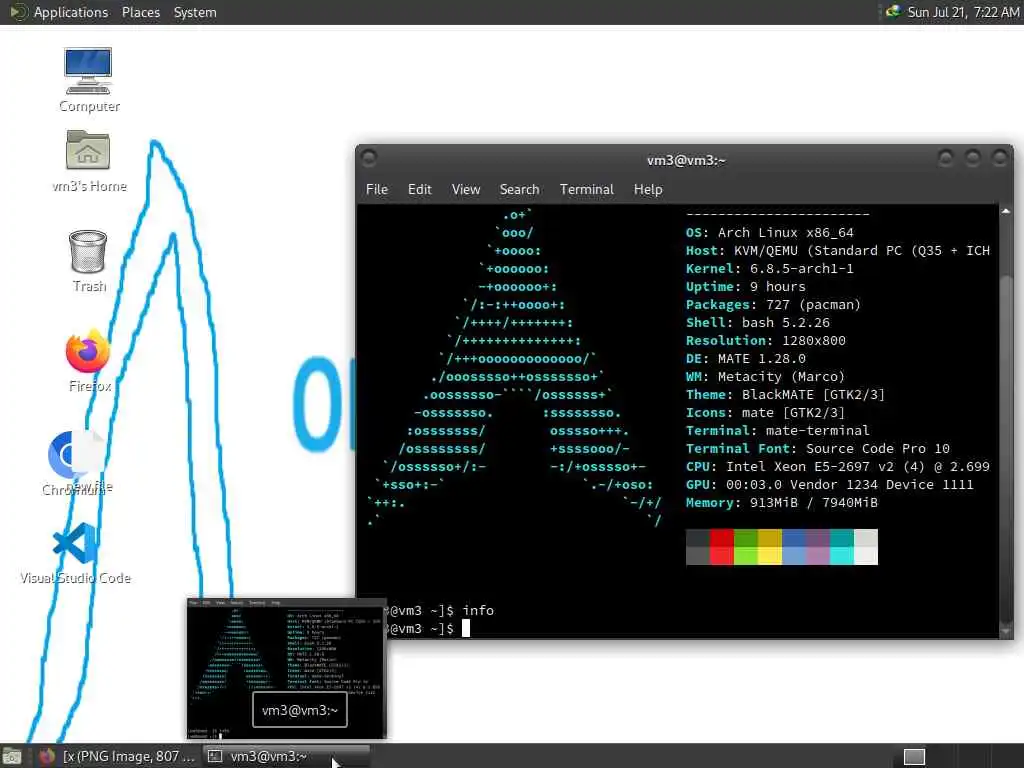Click the 'Host: KVM/QEMU' line
Screen dimensions: 1024x768
[838, 251]
